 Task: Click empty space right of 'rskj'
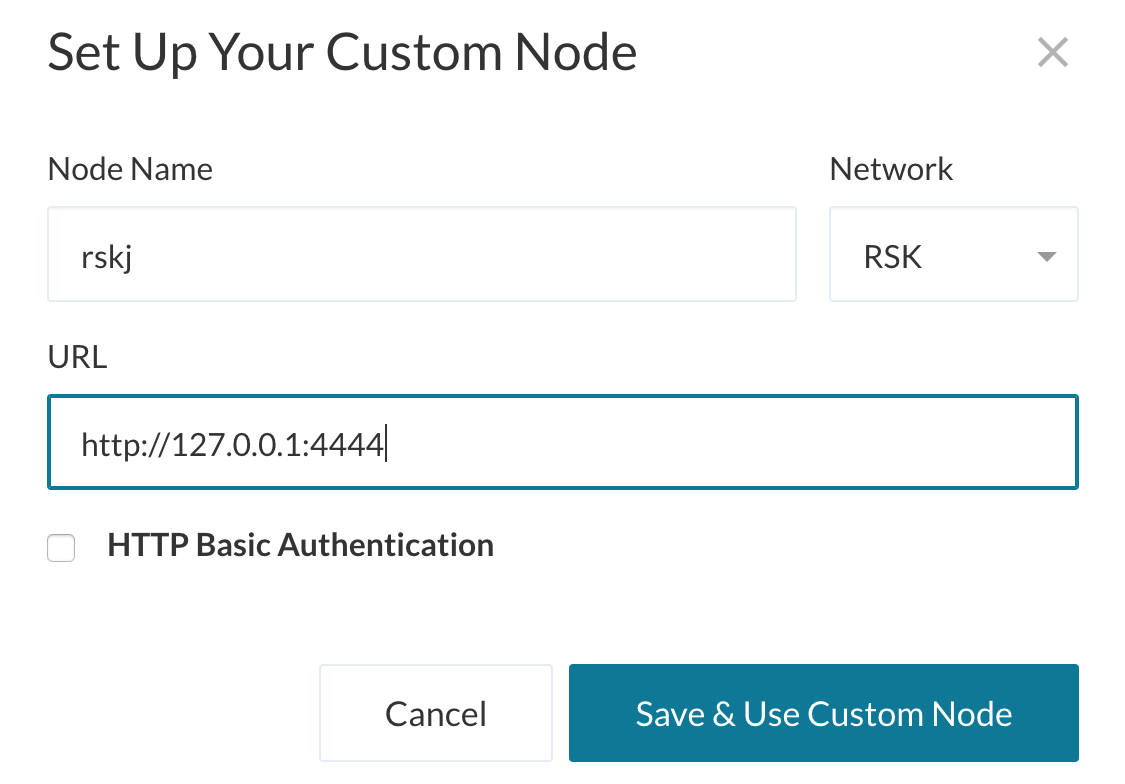(x=500, y=255)
